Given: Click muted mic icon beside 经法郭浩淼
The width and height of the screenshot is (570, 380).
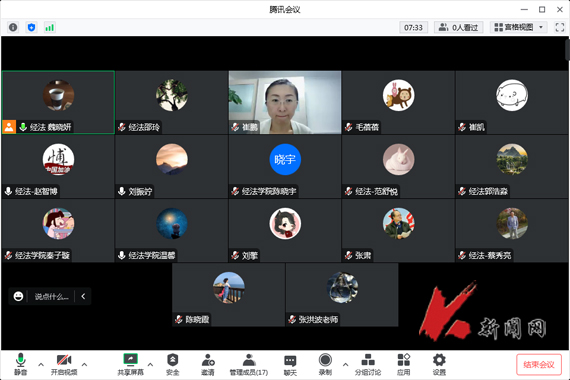Looking at the screenshot, I should pyautogui.click(x=462, y=191).
